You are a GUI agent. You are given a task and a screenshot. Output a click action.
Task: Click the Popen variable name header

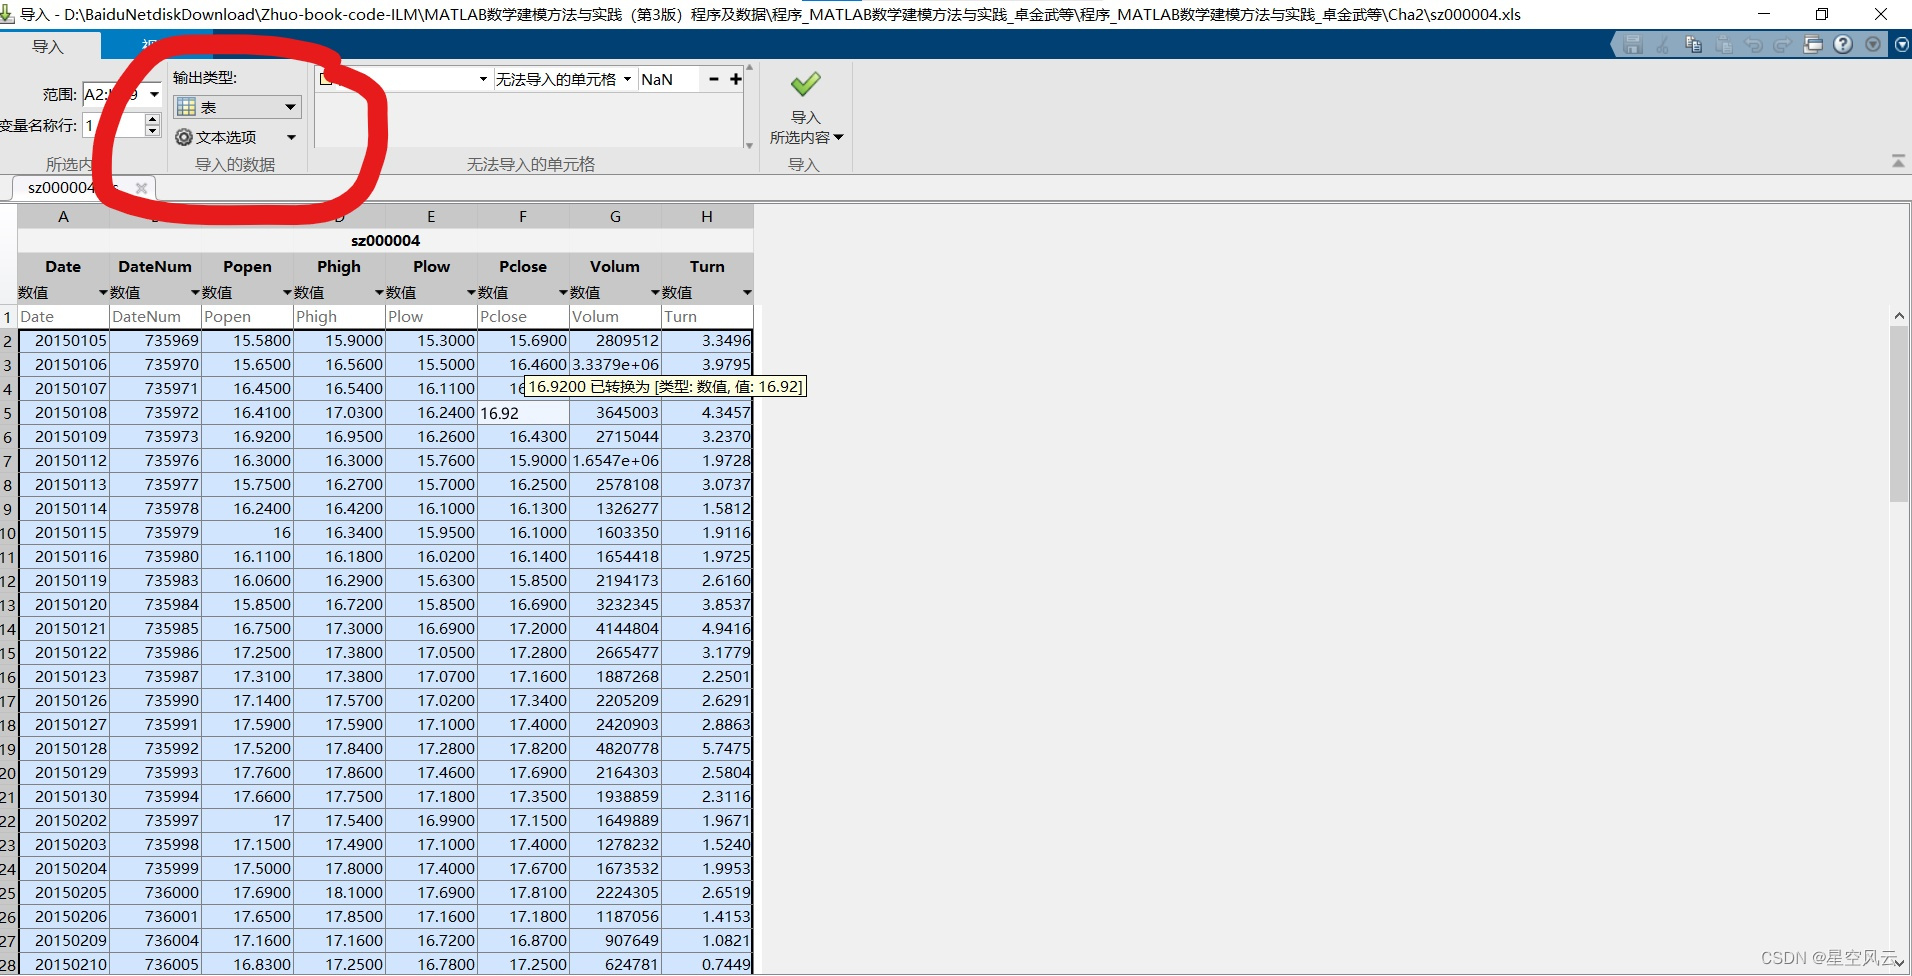coord(247,267)
